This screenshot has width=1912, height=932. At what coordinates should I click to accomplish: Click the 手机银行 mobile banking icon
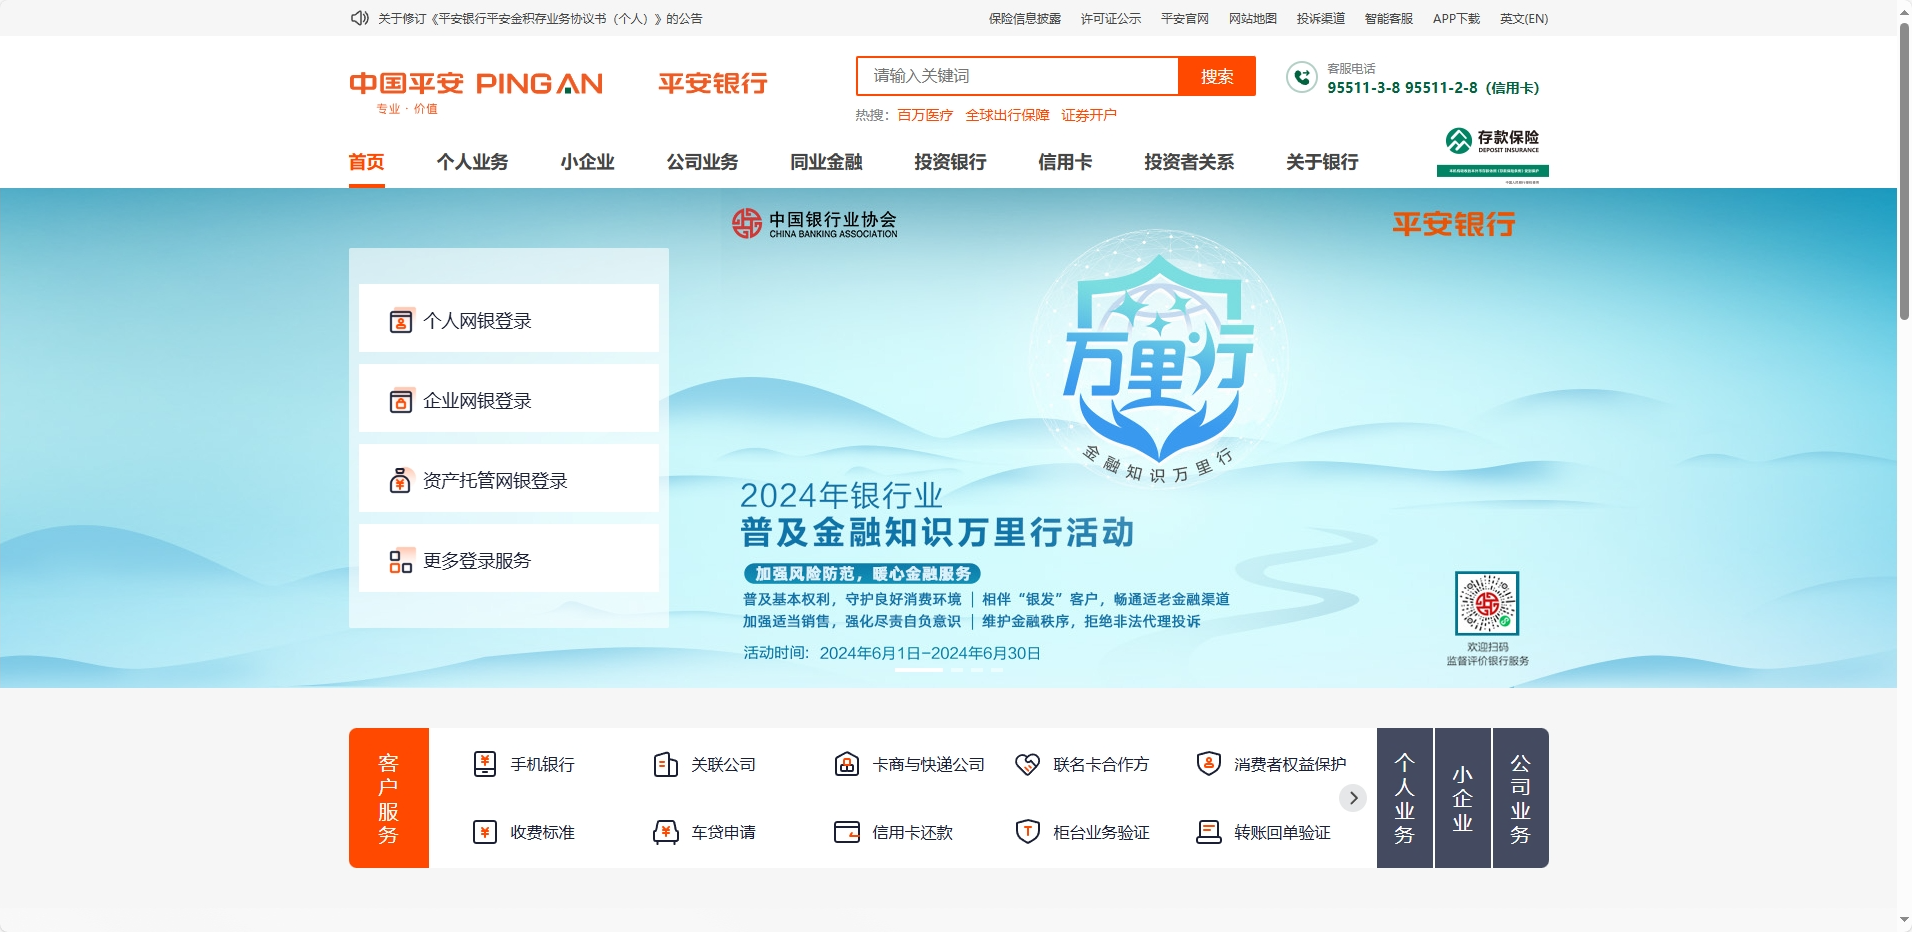click(485, 764)
